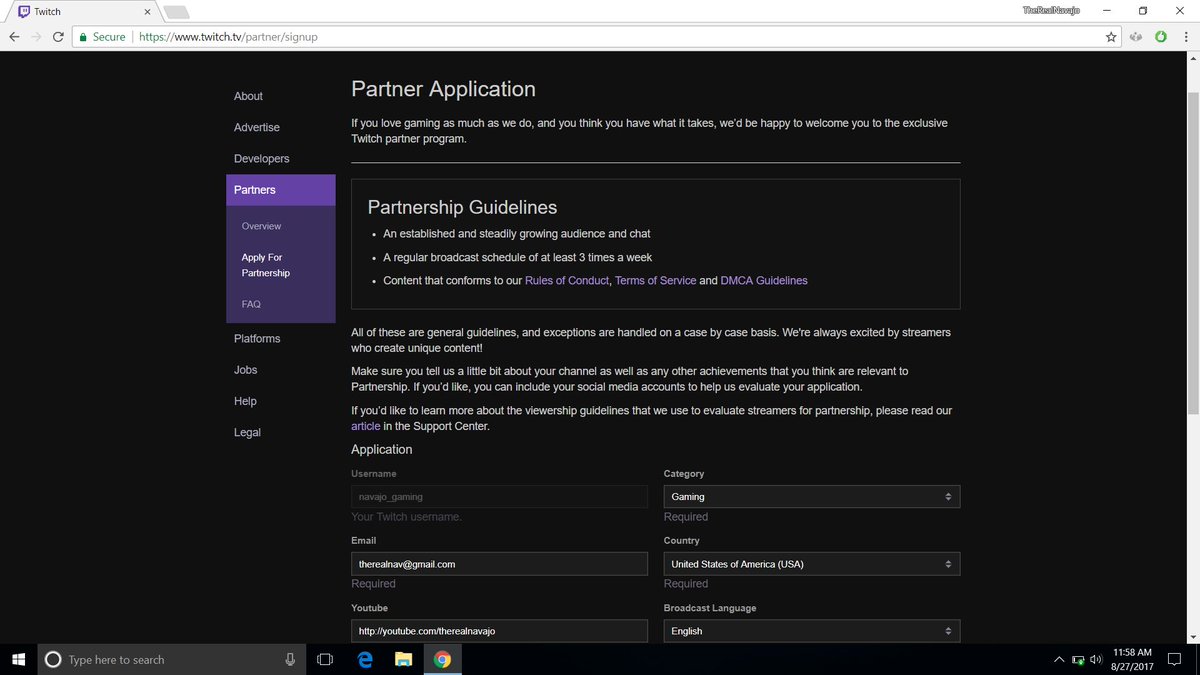Click the battery icon in the tray
Screen dimensions: 1200x675
point(1078,660)
